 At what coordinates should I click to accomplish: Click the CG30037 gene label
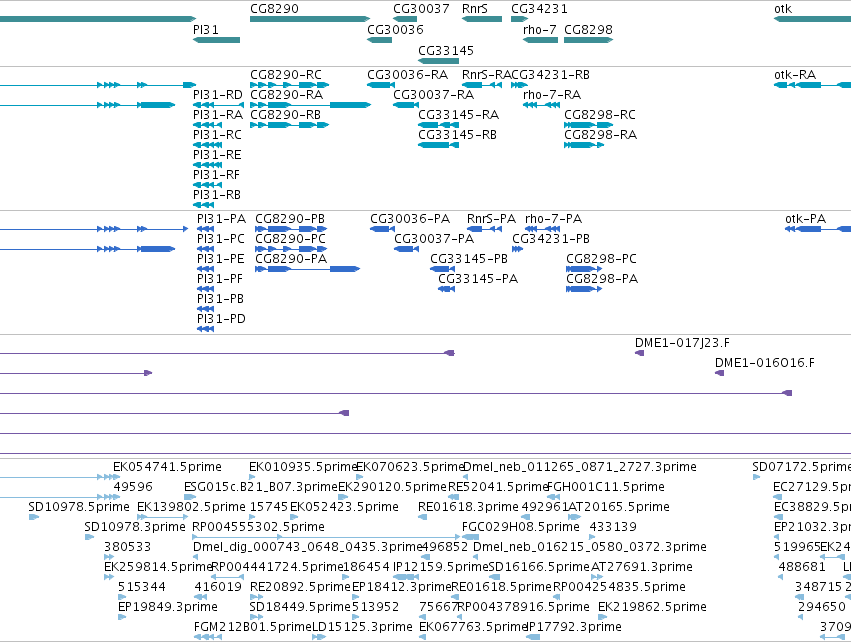(x=421, y=9)
